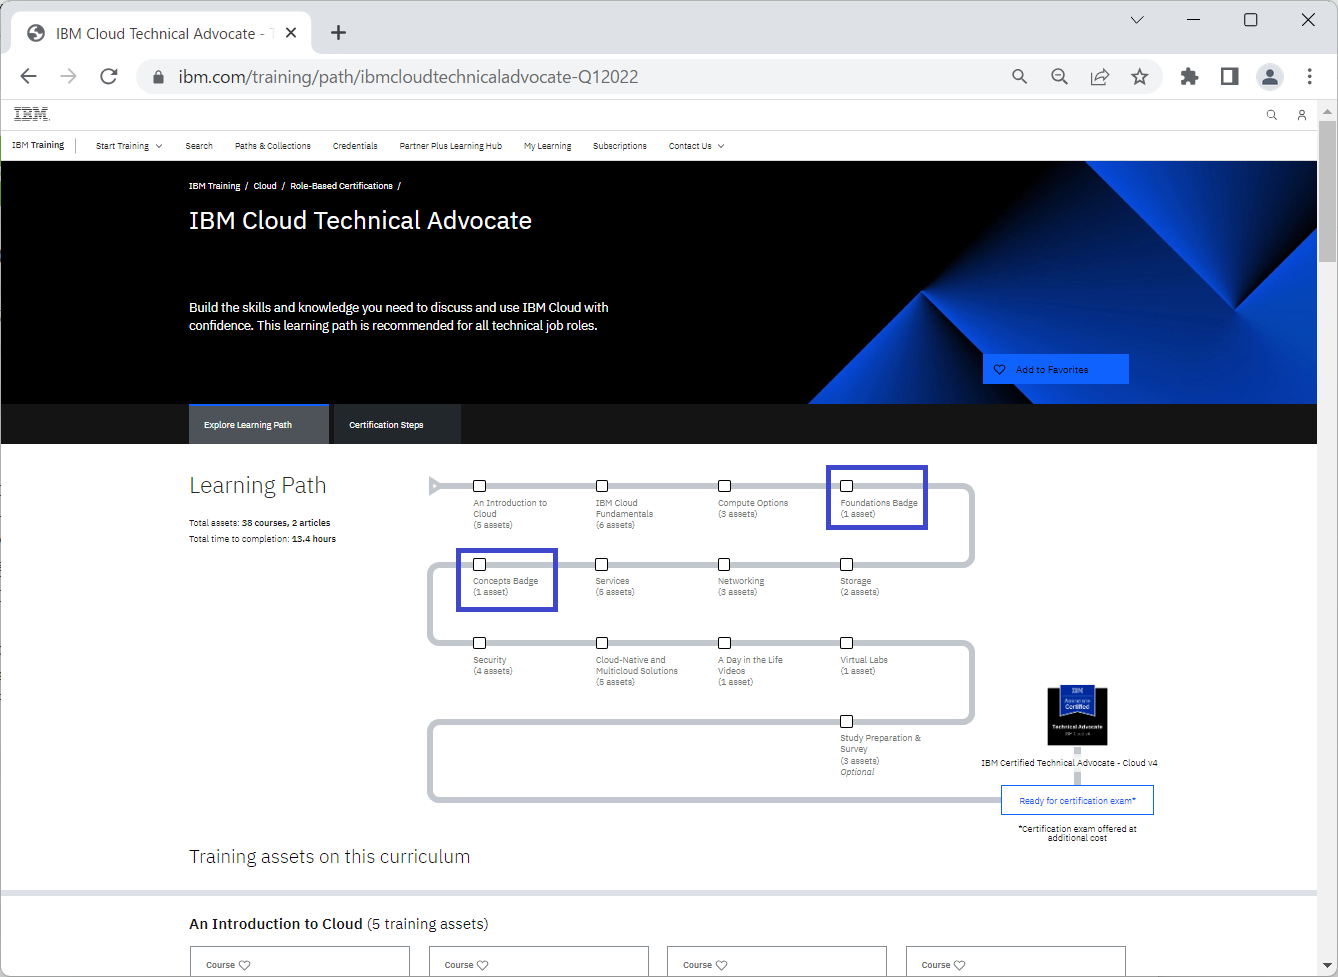
Task: Open the Contact Us dropdown menu
Action: coord(695,145)
